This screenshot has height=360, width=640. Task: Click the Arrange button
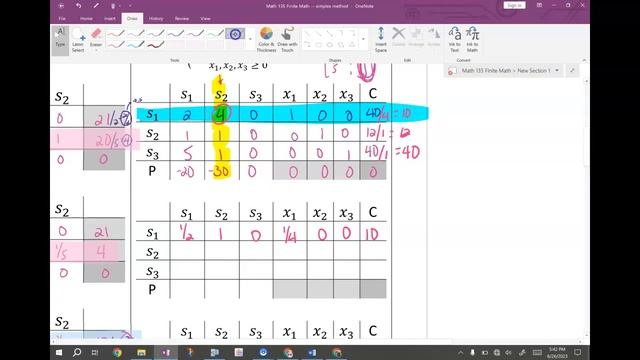416,37
